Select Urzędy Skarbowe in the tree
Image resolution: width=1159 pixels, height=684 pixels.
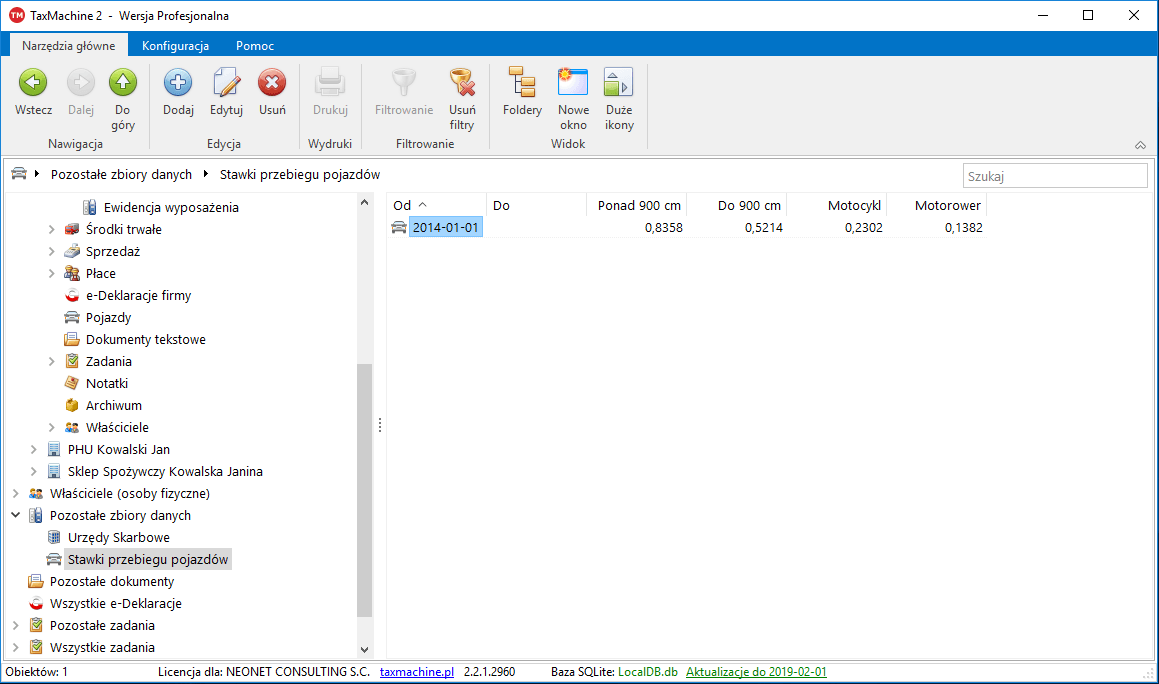pyautogui.click(x=118, y=538)
